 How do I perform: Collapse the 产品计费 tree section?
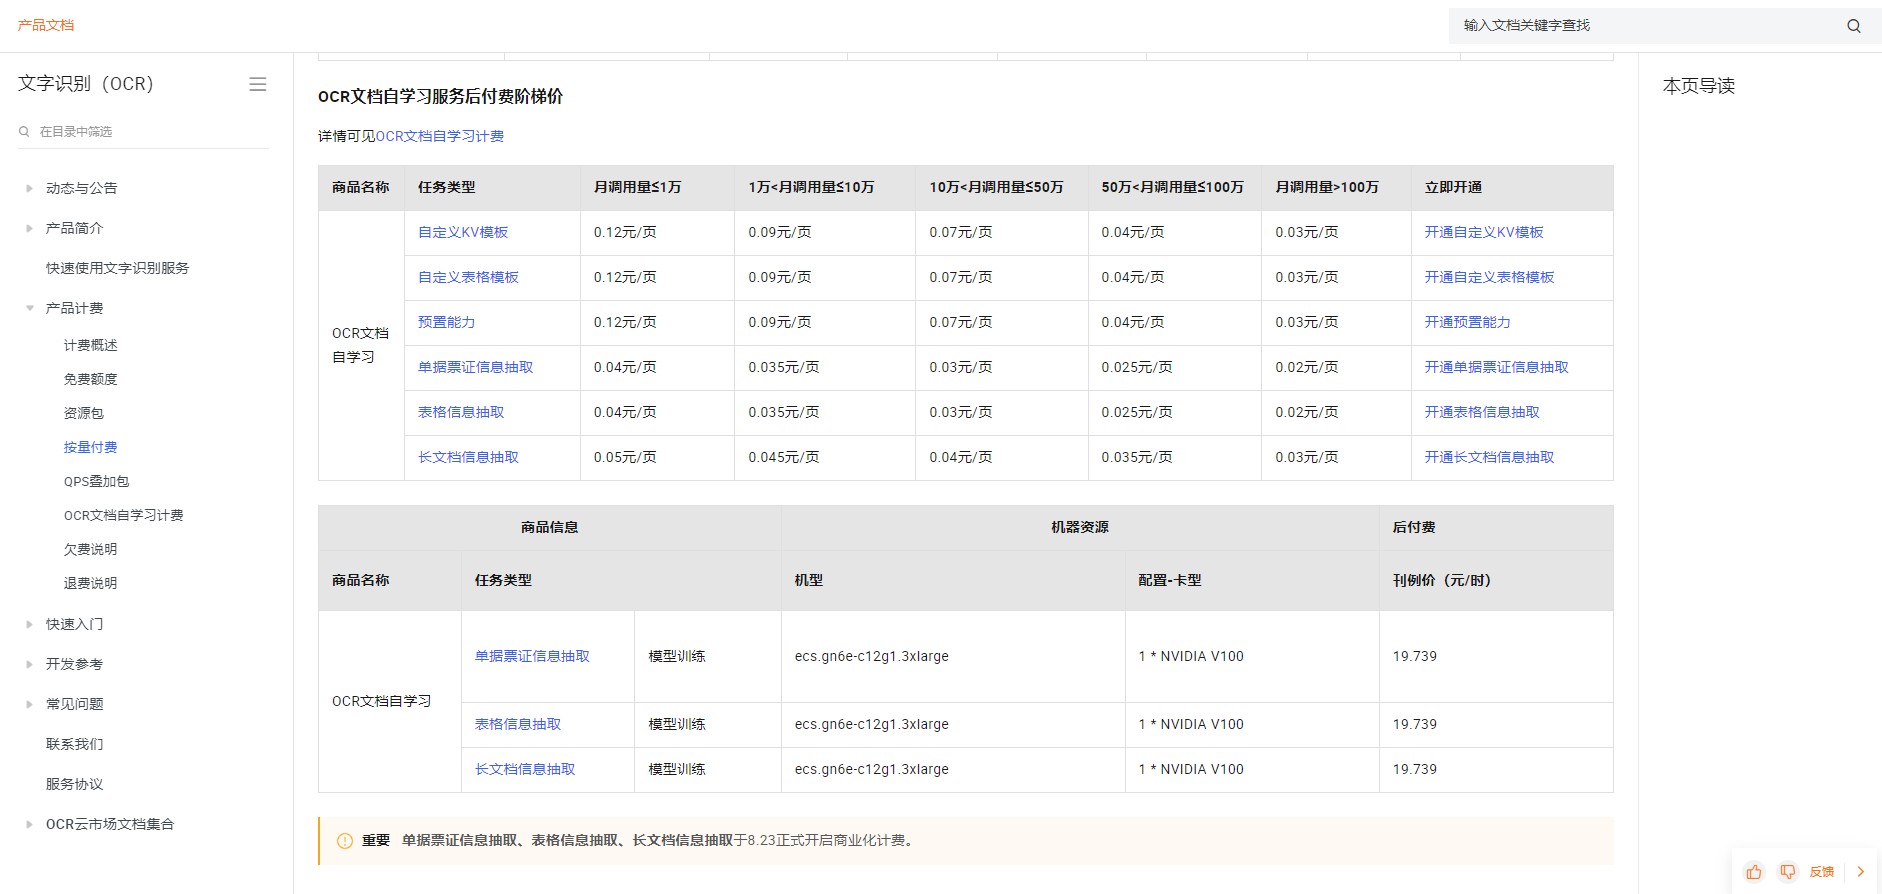click(29, 308)
